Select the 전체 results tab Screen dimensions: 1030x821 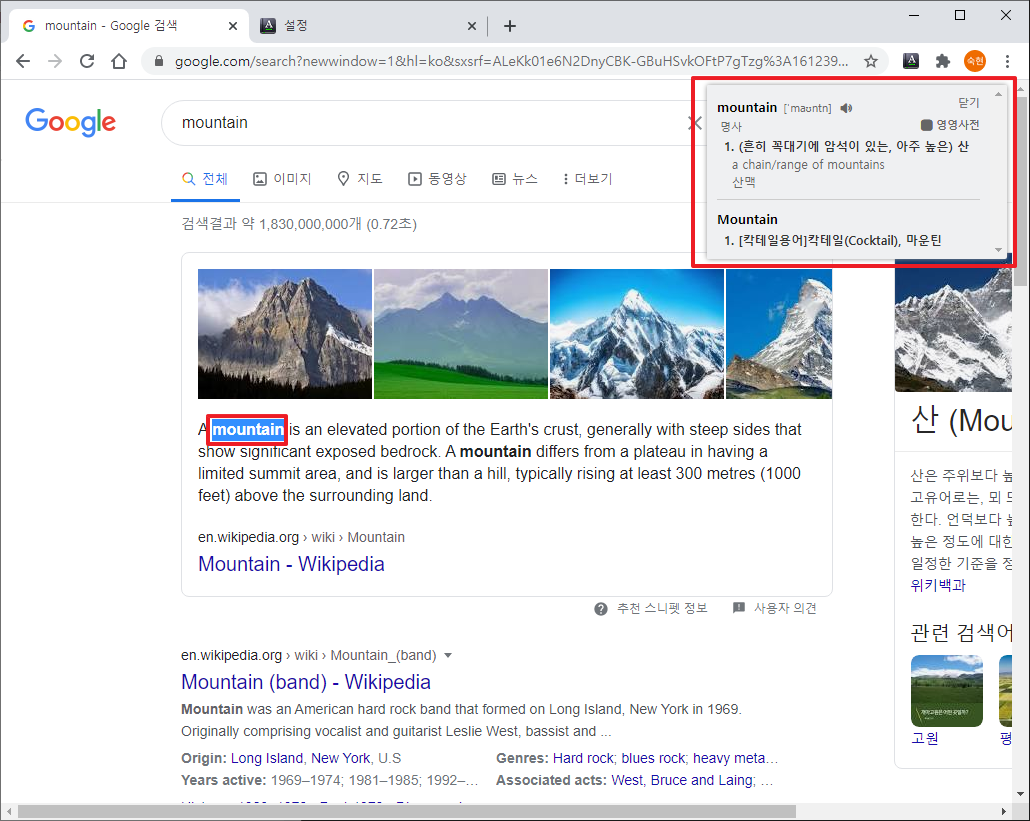pos(205,179)
